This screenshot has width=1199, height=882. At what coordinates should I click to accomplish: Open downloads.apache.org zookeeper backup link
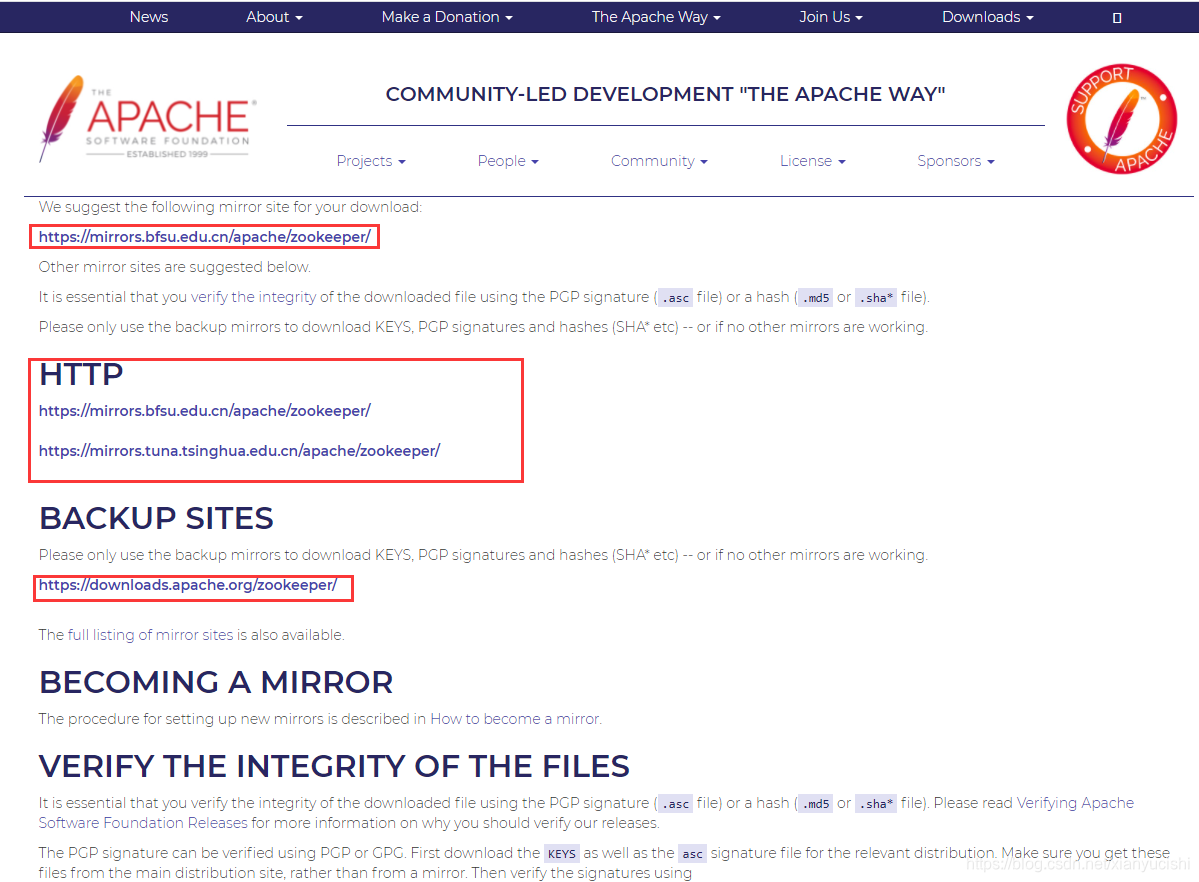pos(187,584)
